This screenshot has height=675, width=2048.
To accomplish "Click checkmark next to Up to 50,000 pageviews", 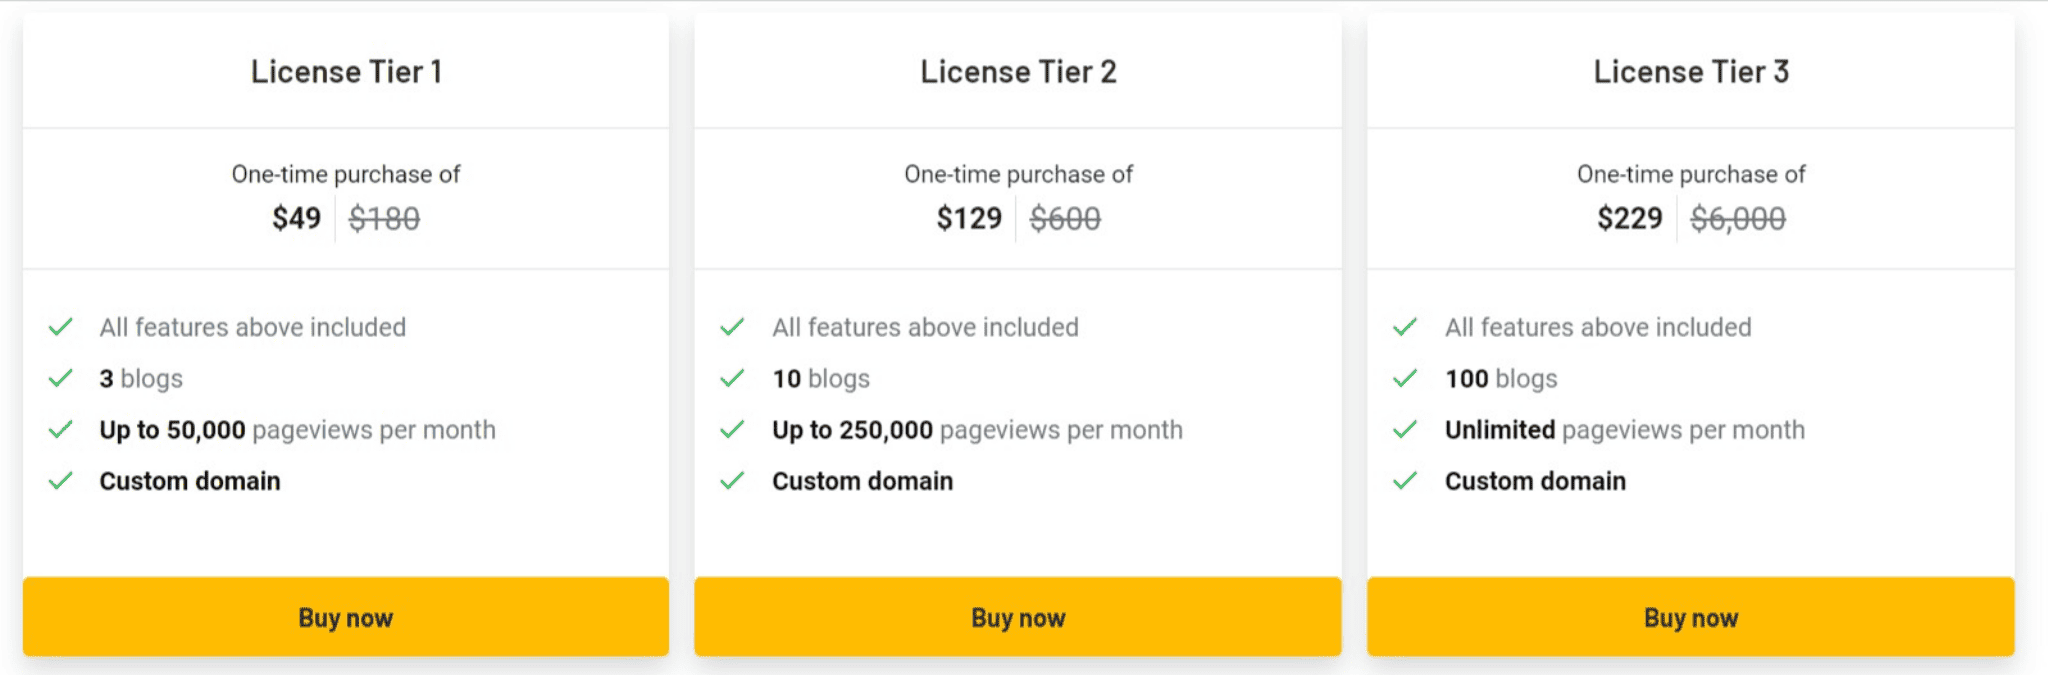I will tap(61, 430).
